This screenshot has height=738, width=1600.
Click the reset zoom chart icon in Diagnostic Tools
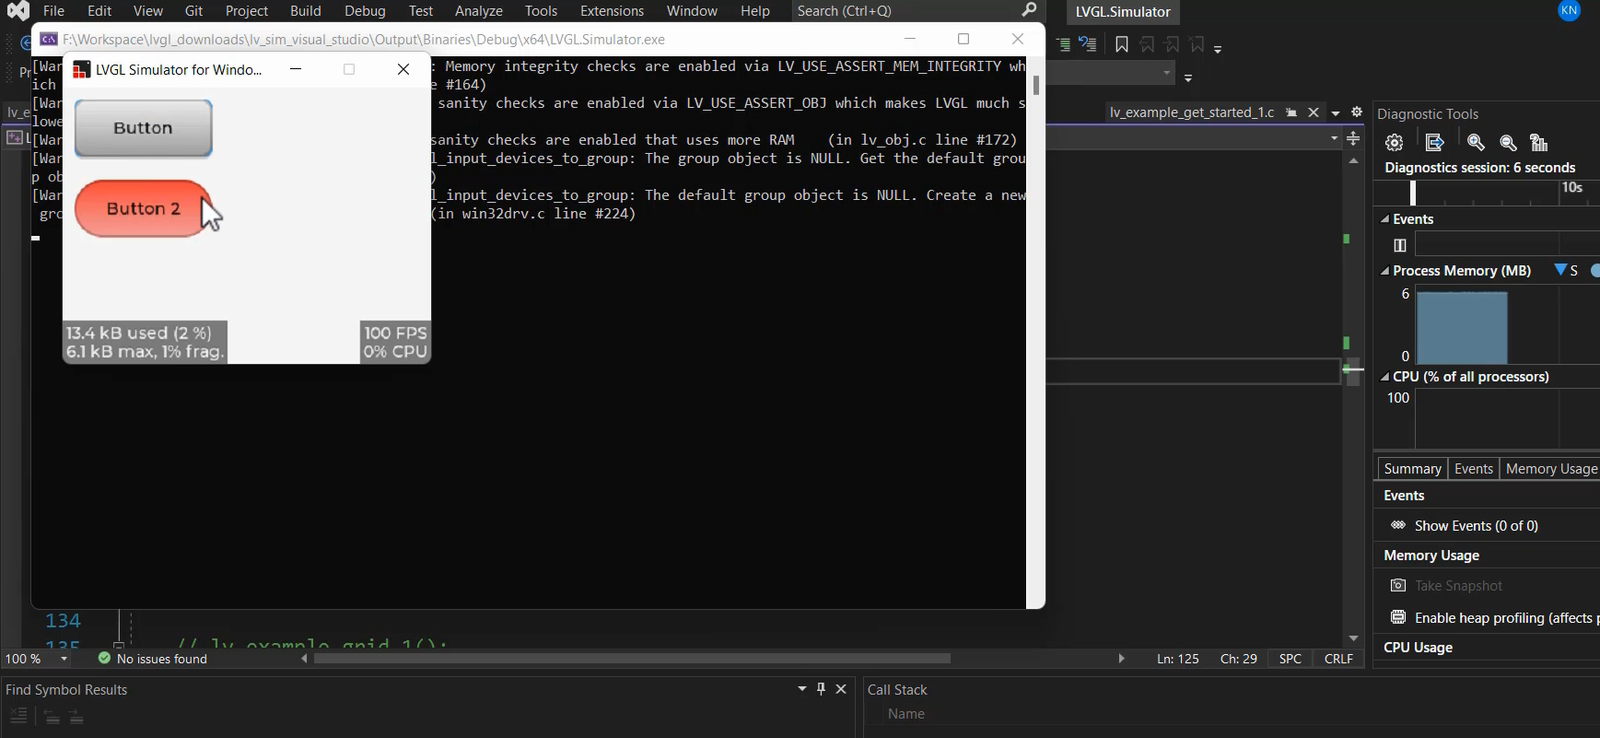(x=1539, y=142)
